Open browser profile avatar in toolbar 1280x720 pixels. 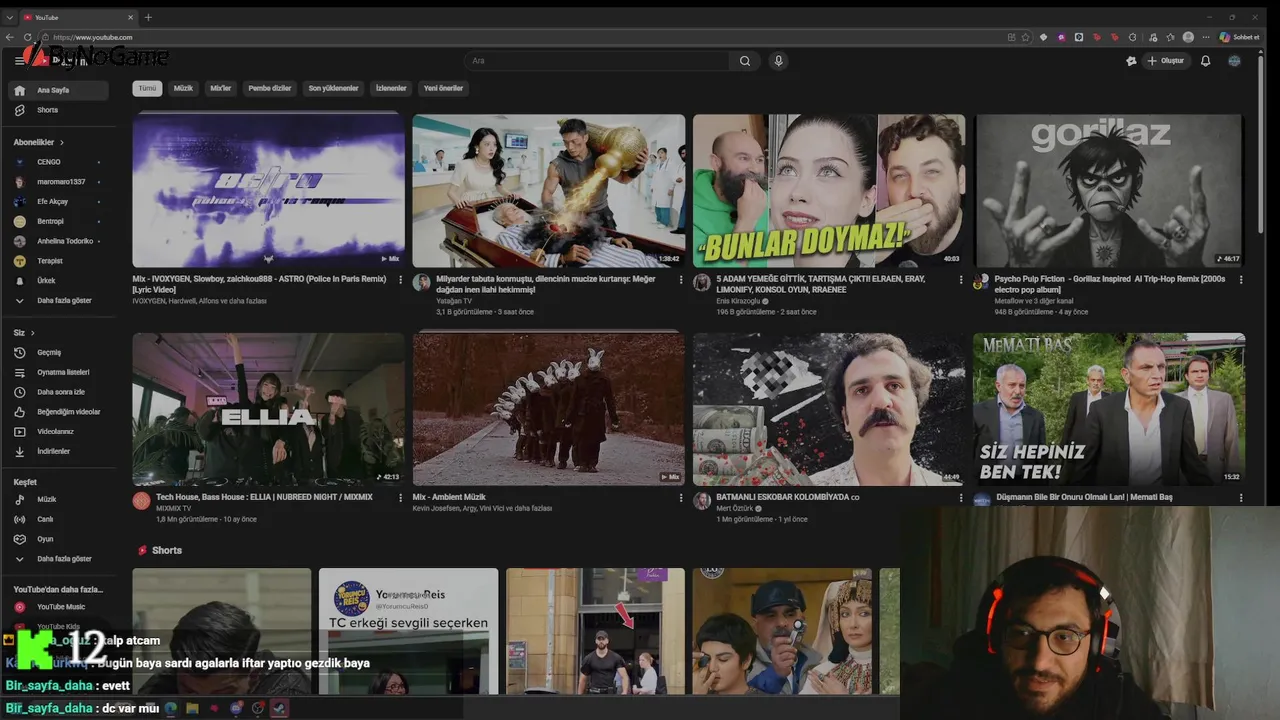click(1188, 37)
